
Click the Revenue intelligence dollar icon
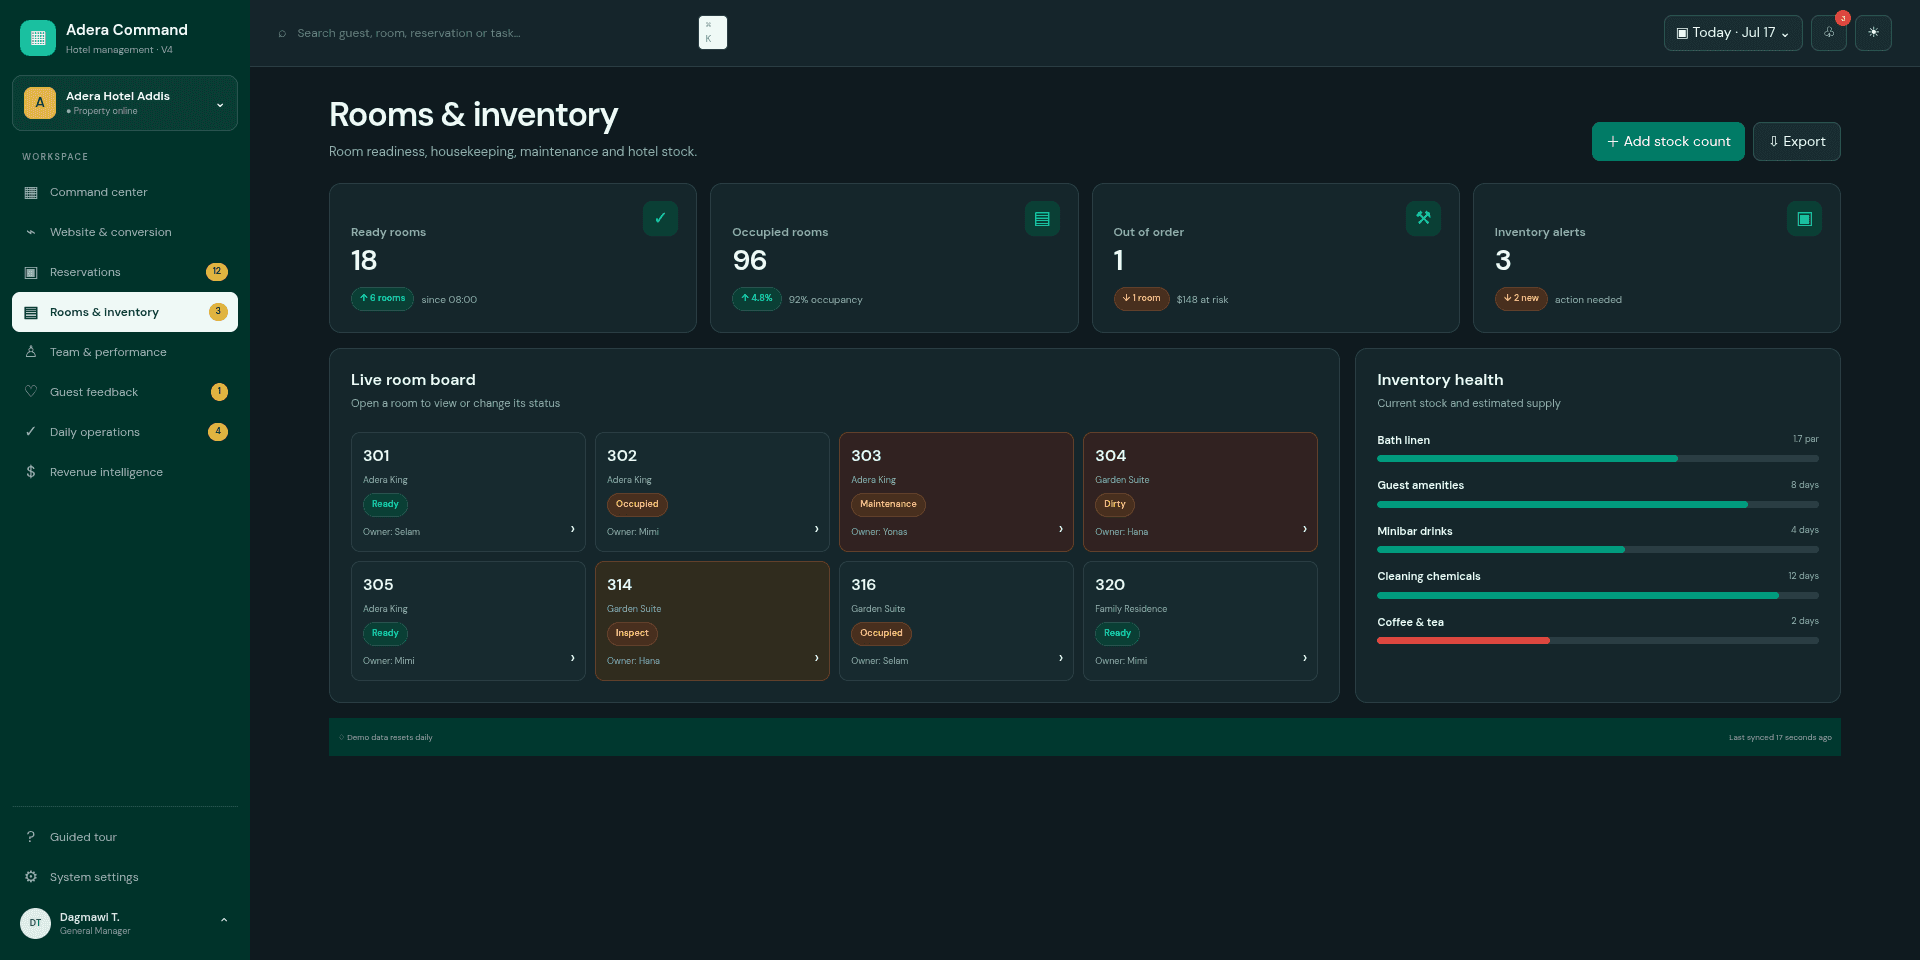pyautogui.click(x=31, y=472)
